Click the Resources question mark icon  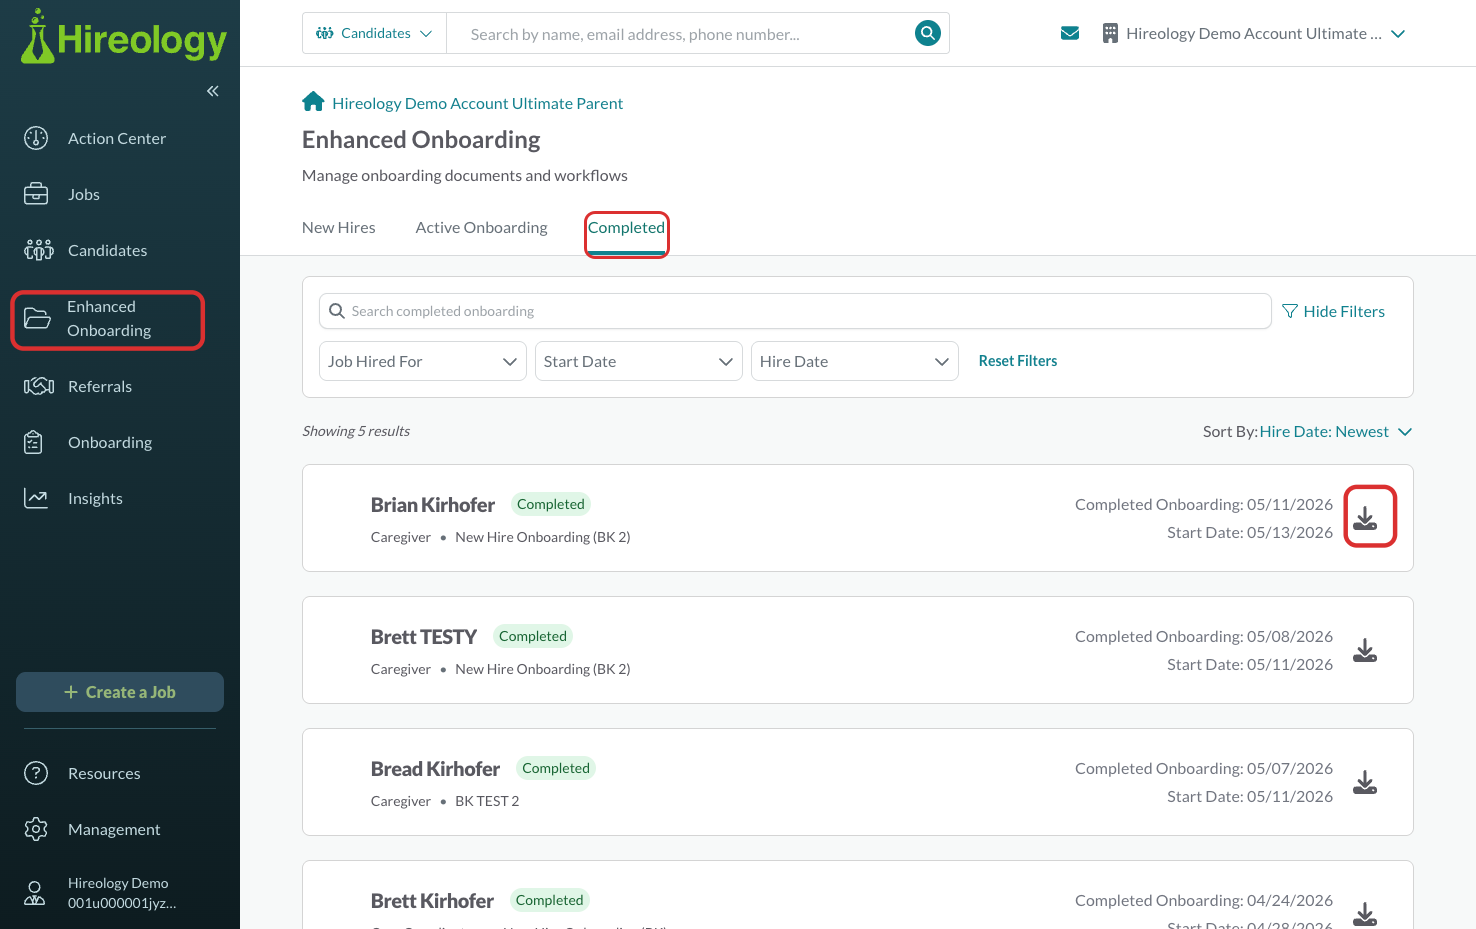(x=36, y=773)
